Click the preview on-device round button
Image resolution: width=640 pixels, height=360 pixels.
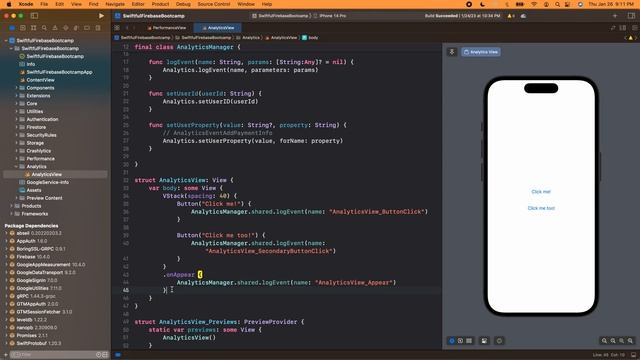tap(499, 340)
